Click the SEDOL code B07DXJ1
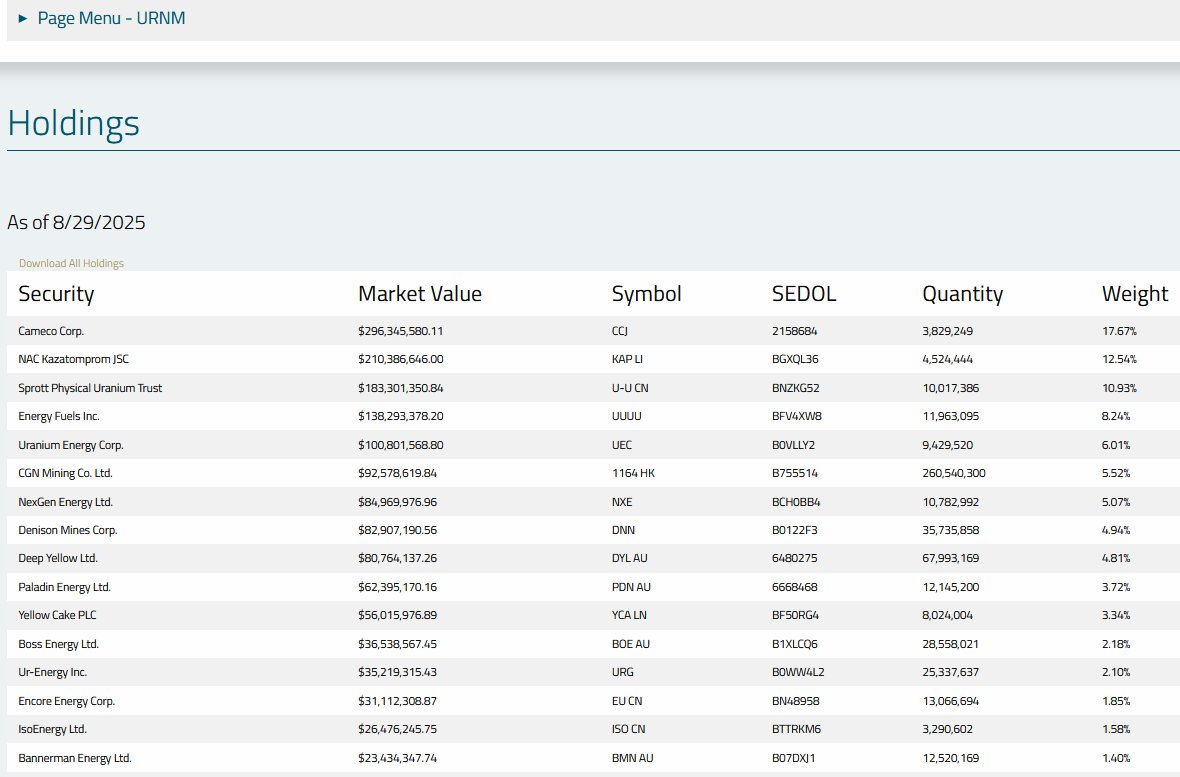 tap(793, 758)
